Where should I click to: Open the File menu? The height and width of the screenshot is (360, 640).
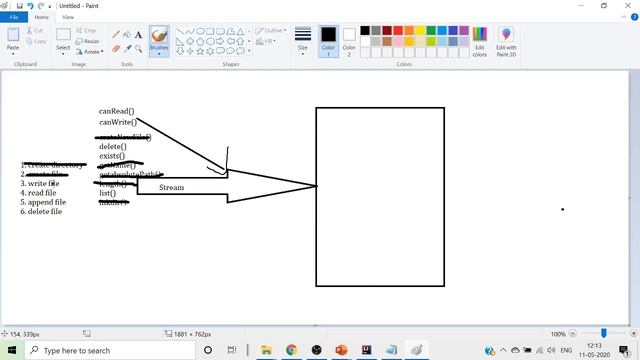tap(14, 17)
